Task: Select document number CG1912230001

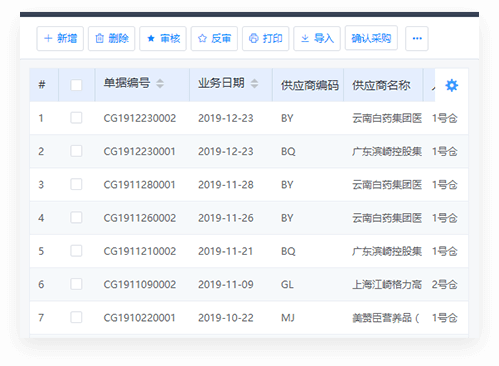Action: [139, 152]
